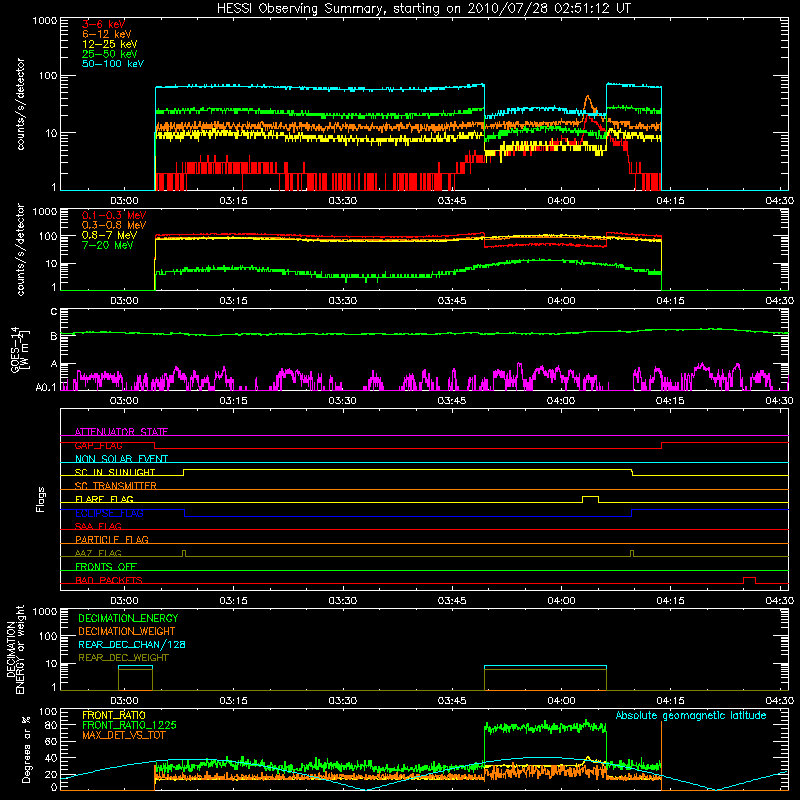Screen dimensions: 800x800
Task: Click the MAX_DET_VS_TOT legend label
Action: (x=123, y=735)
